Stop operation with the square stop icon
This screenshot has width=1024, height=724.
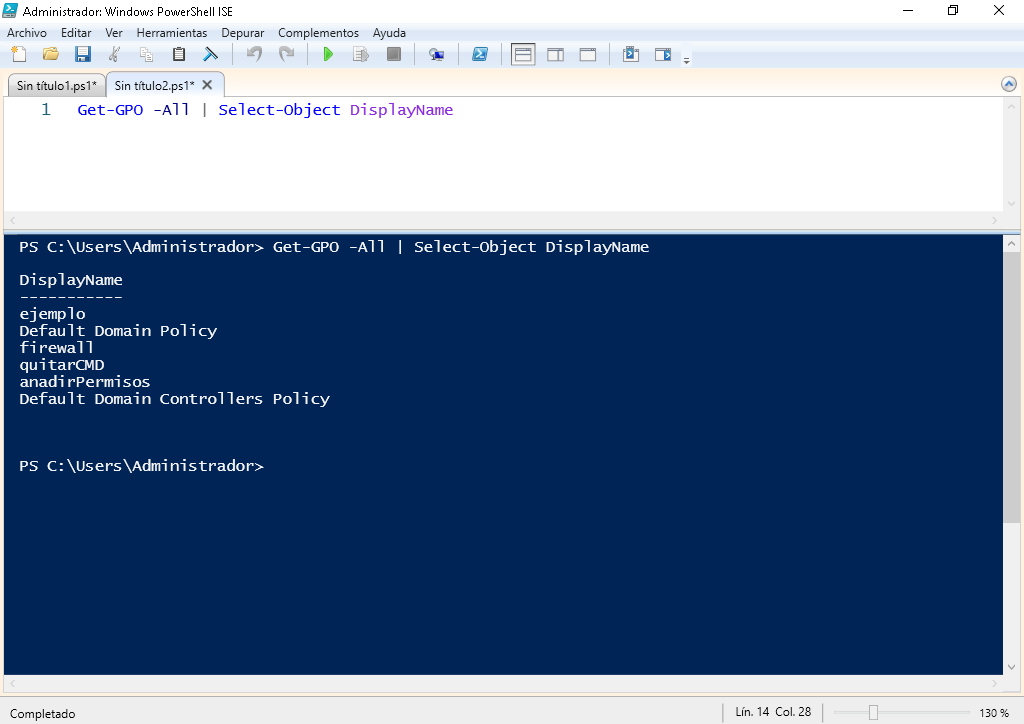(x=393, y=54)
